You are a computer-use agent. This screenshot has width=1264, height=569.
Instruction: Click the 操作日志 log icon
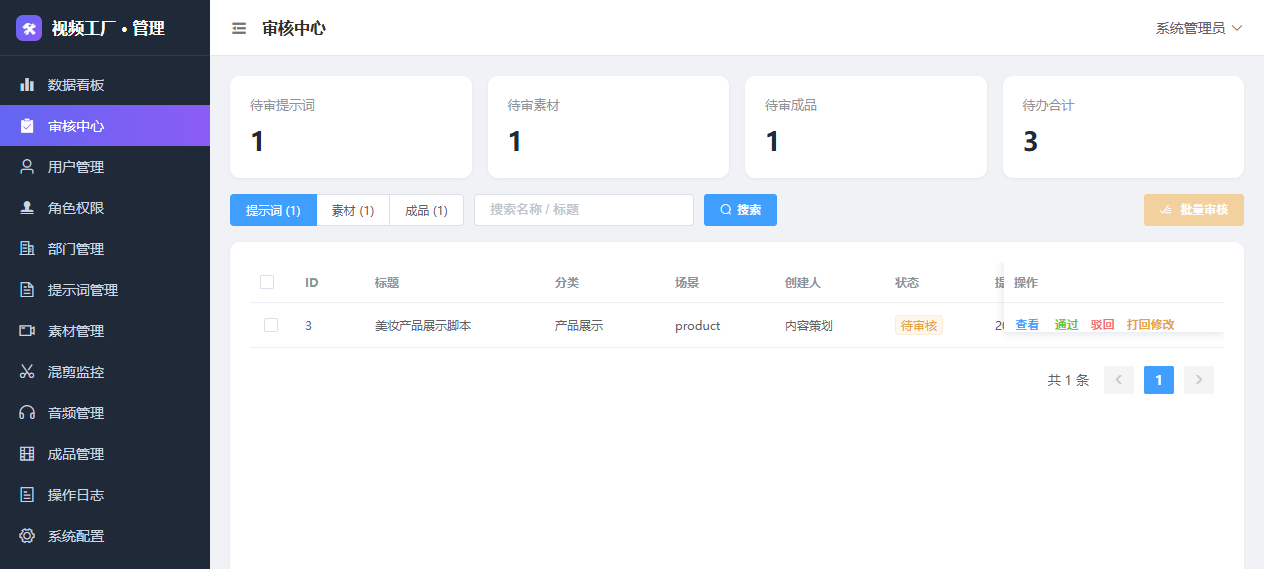[27, 495]
